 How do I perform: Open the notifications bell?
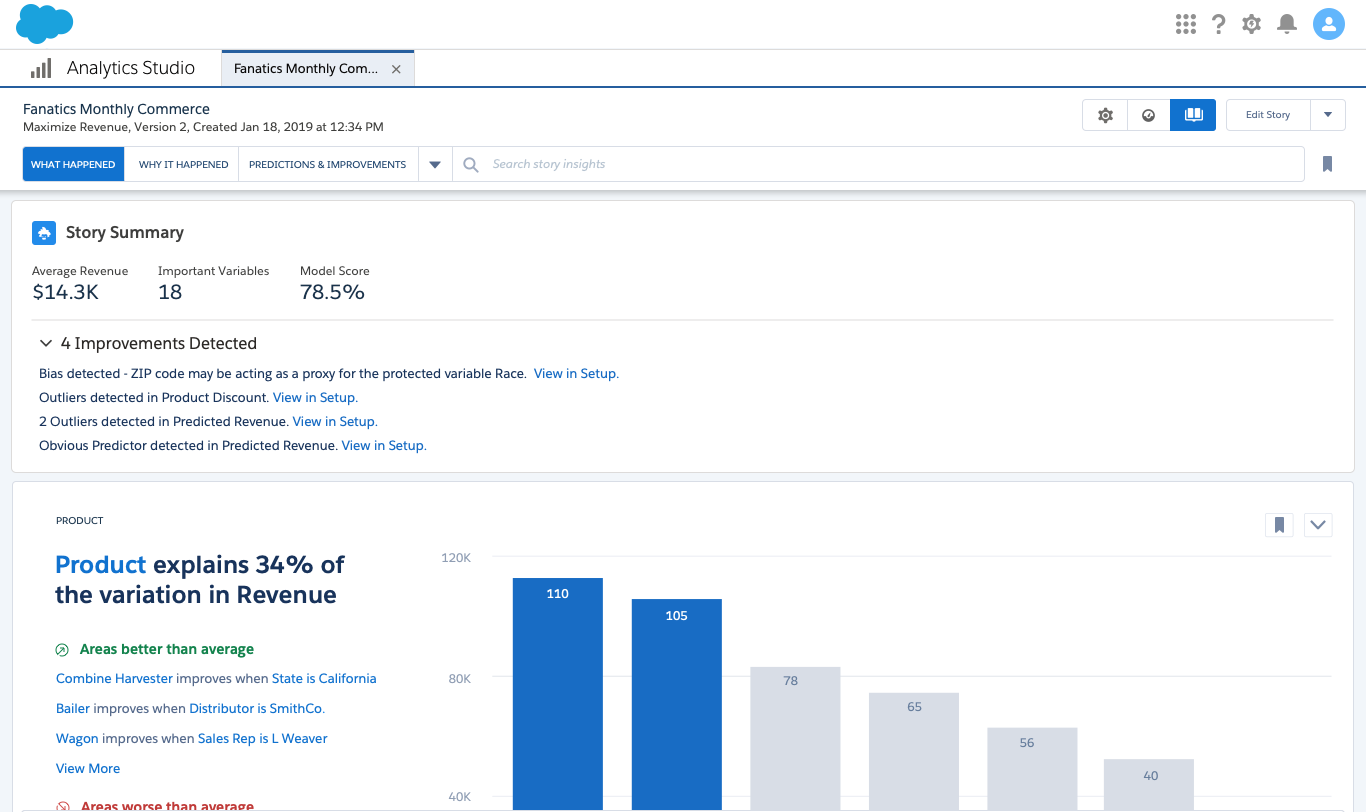[1287, 24]
